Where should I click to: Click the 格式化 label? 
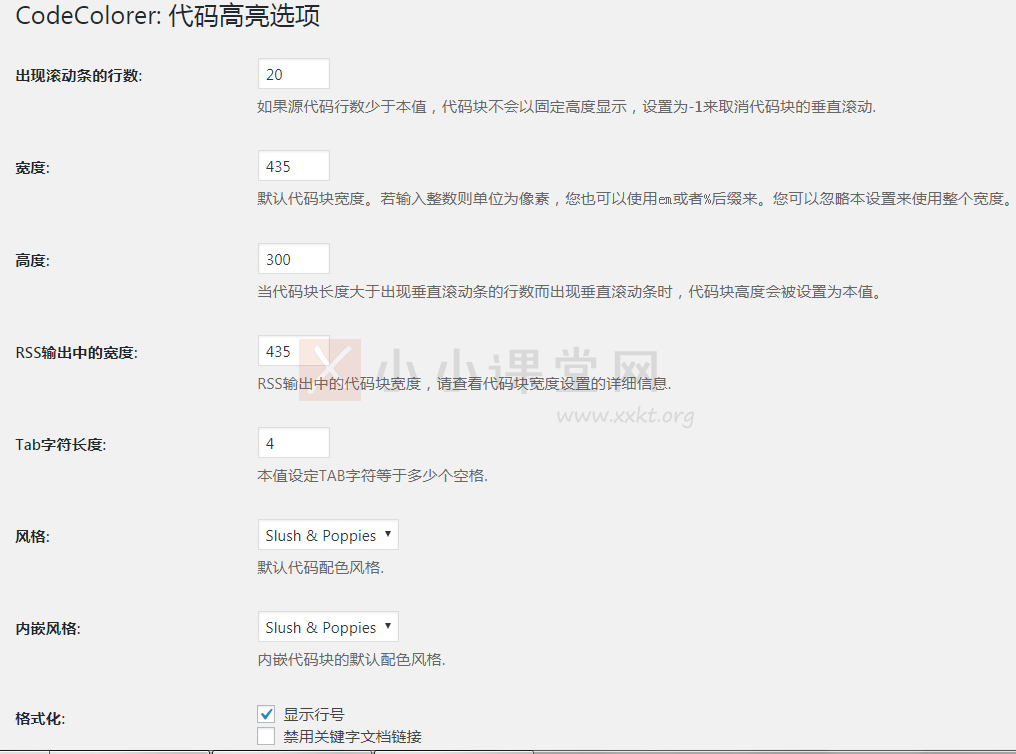tap(40, 719)
